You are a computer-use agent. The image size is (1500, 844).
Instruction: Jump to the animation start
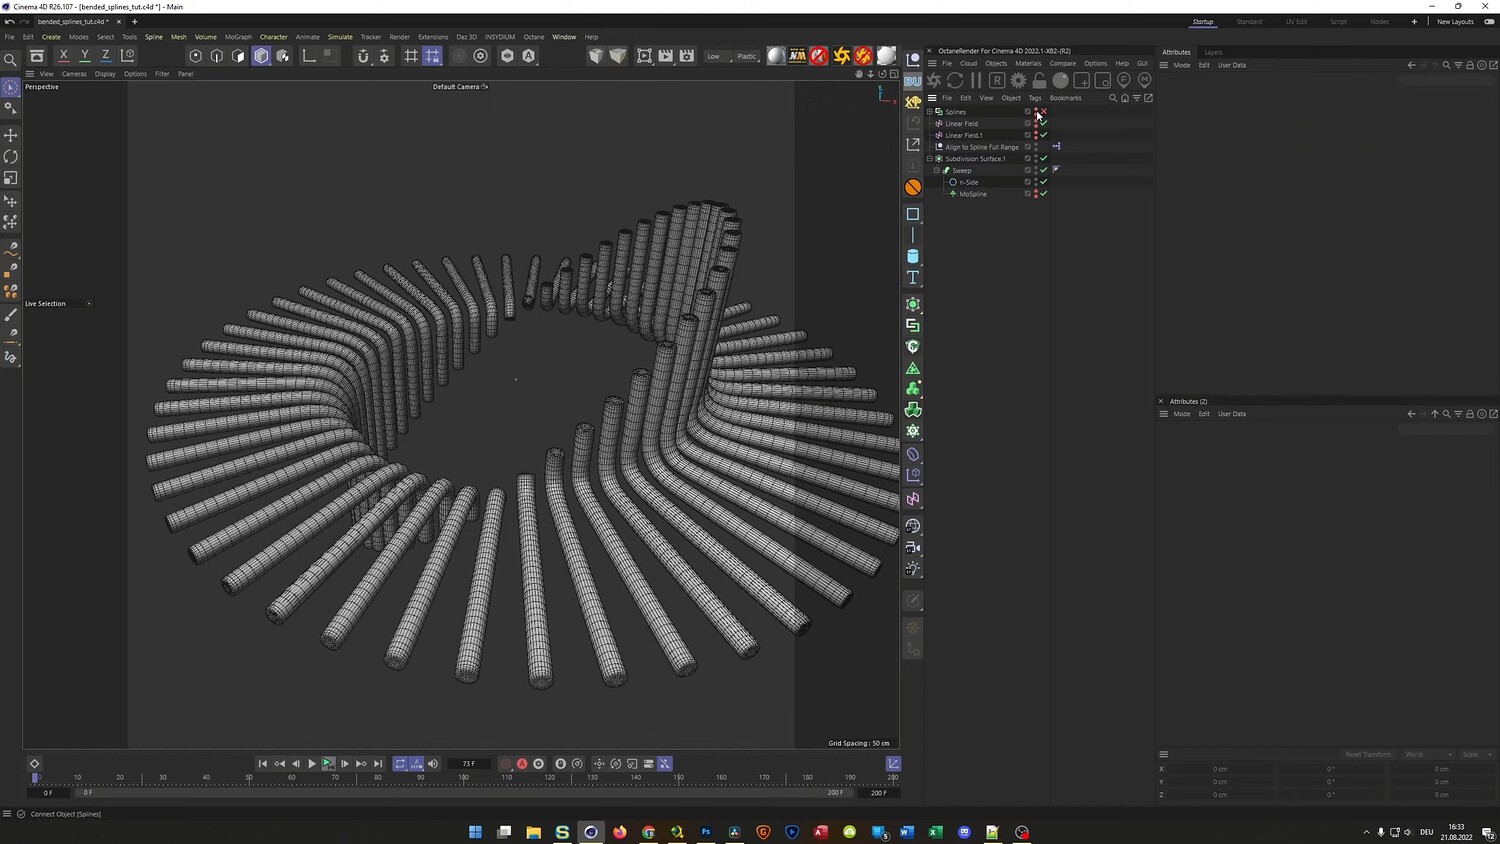263,764
